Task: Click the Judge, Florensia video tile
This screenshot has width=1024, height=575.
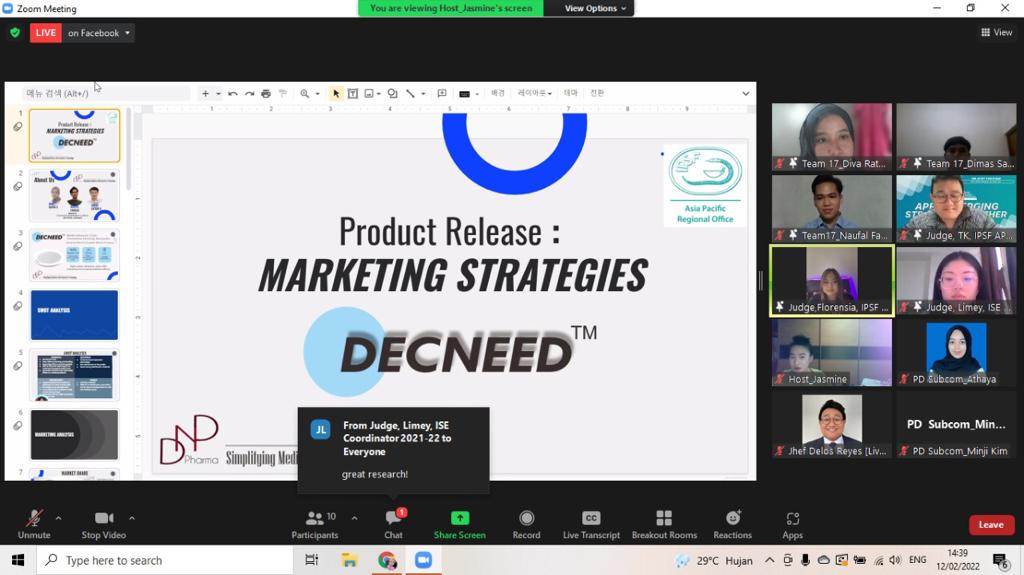Action: pyautogui.click(x=831, y=281)
